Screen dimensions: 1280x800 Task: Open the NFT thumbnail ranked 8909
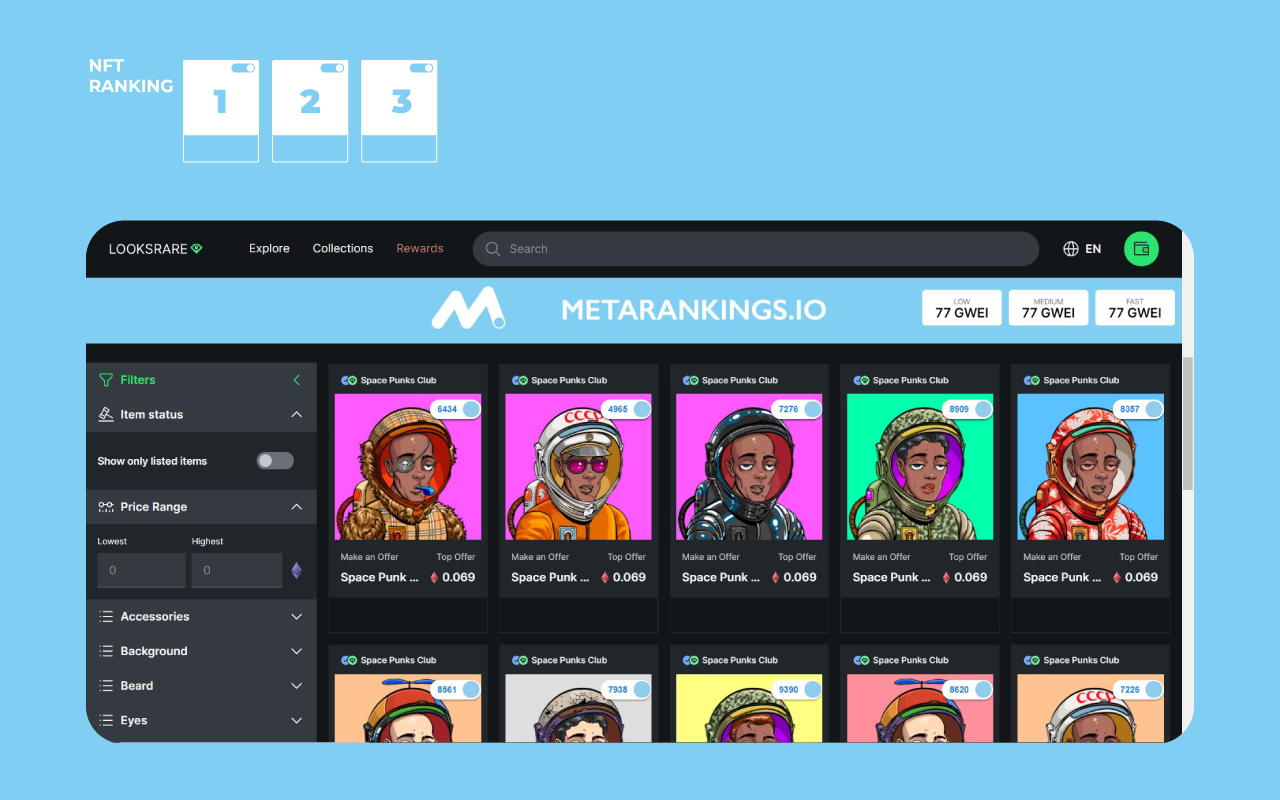(920, 467)
